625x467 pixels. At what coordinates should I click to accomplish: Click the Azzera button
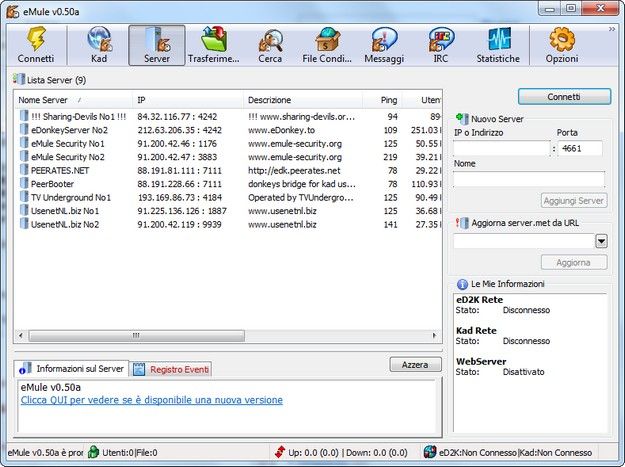tap(415, 365)
